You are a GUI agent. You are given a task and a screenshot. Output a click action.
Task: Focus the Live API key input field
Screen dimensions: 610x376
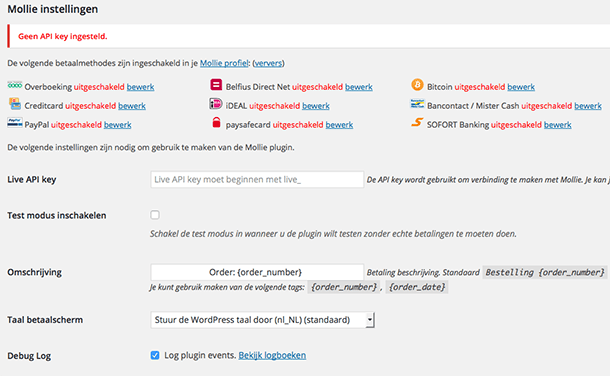(257, 180)
